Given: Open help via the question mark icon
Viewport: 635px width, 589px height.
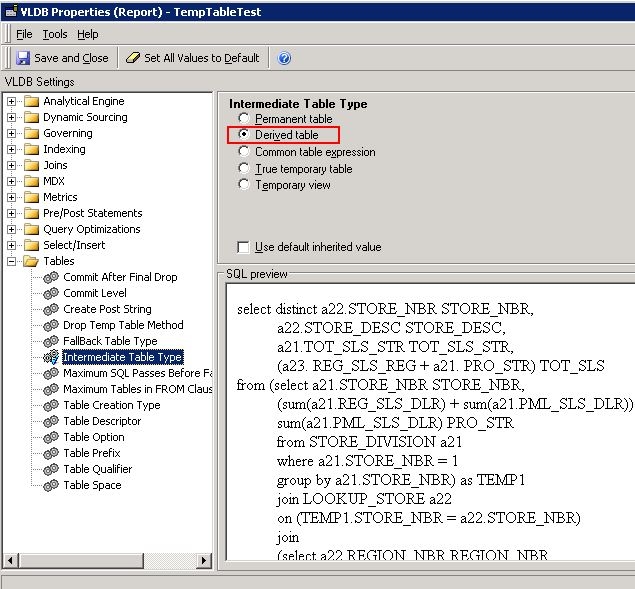Looking at the screenshot, I should pyautogui.click(x=285, y=58).
